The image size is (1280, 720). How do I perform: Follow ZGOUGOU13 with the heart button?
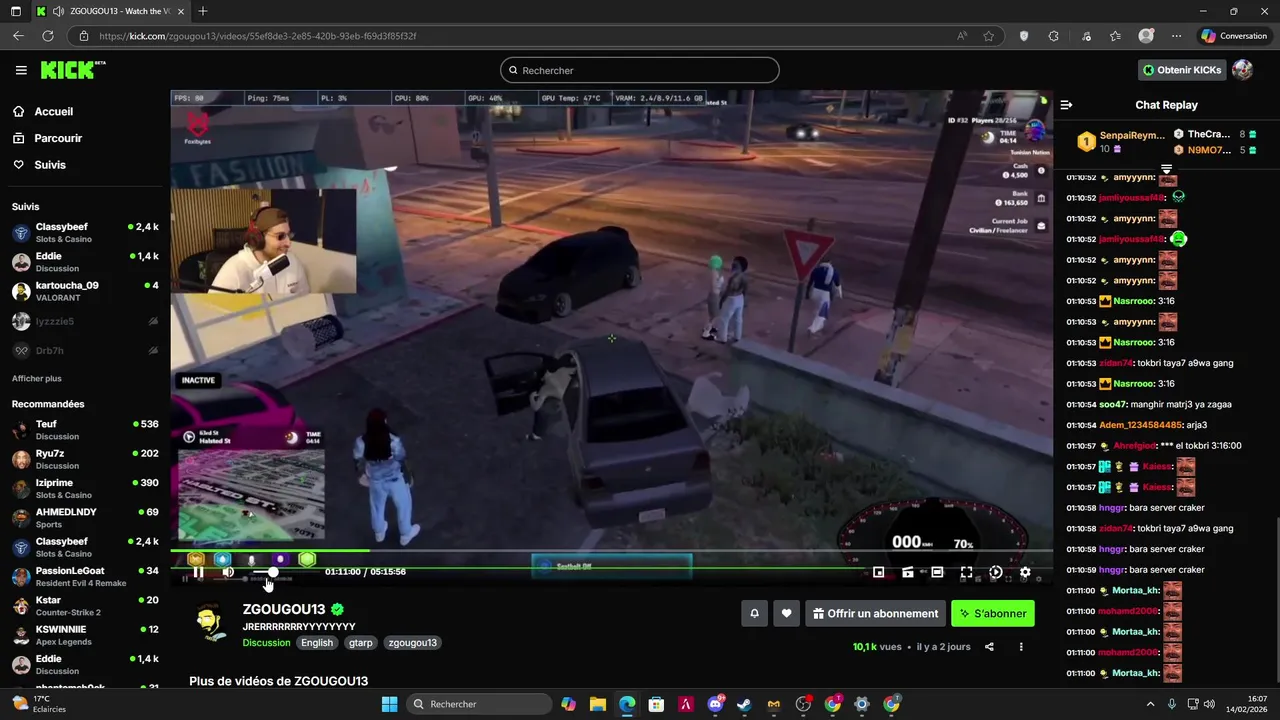click(x=787, y=613)
